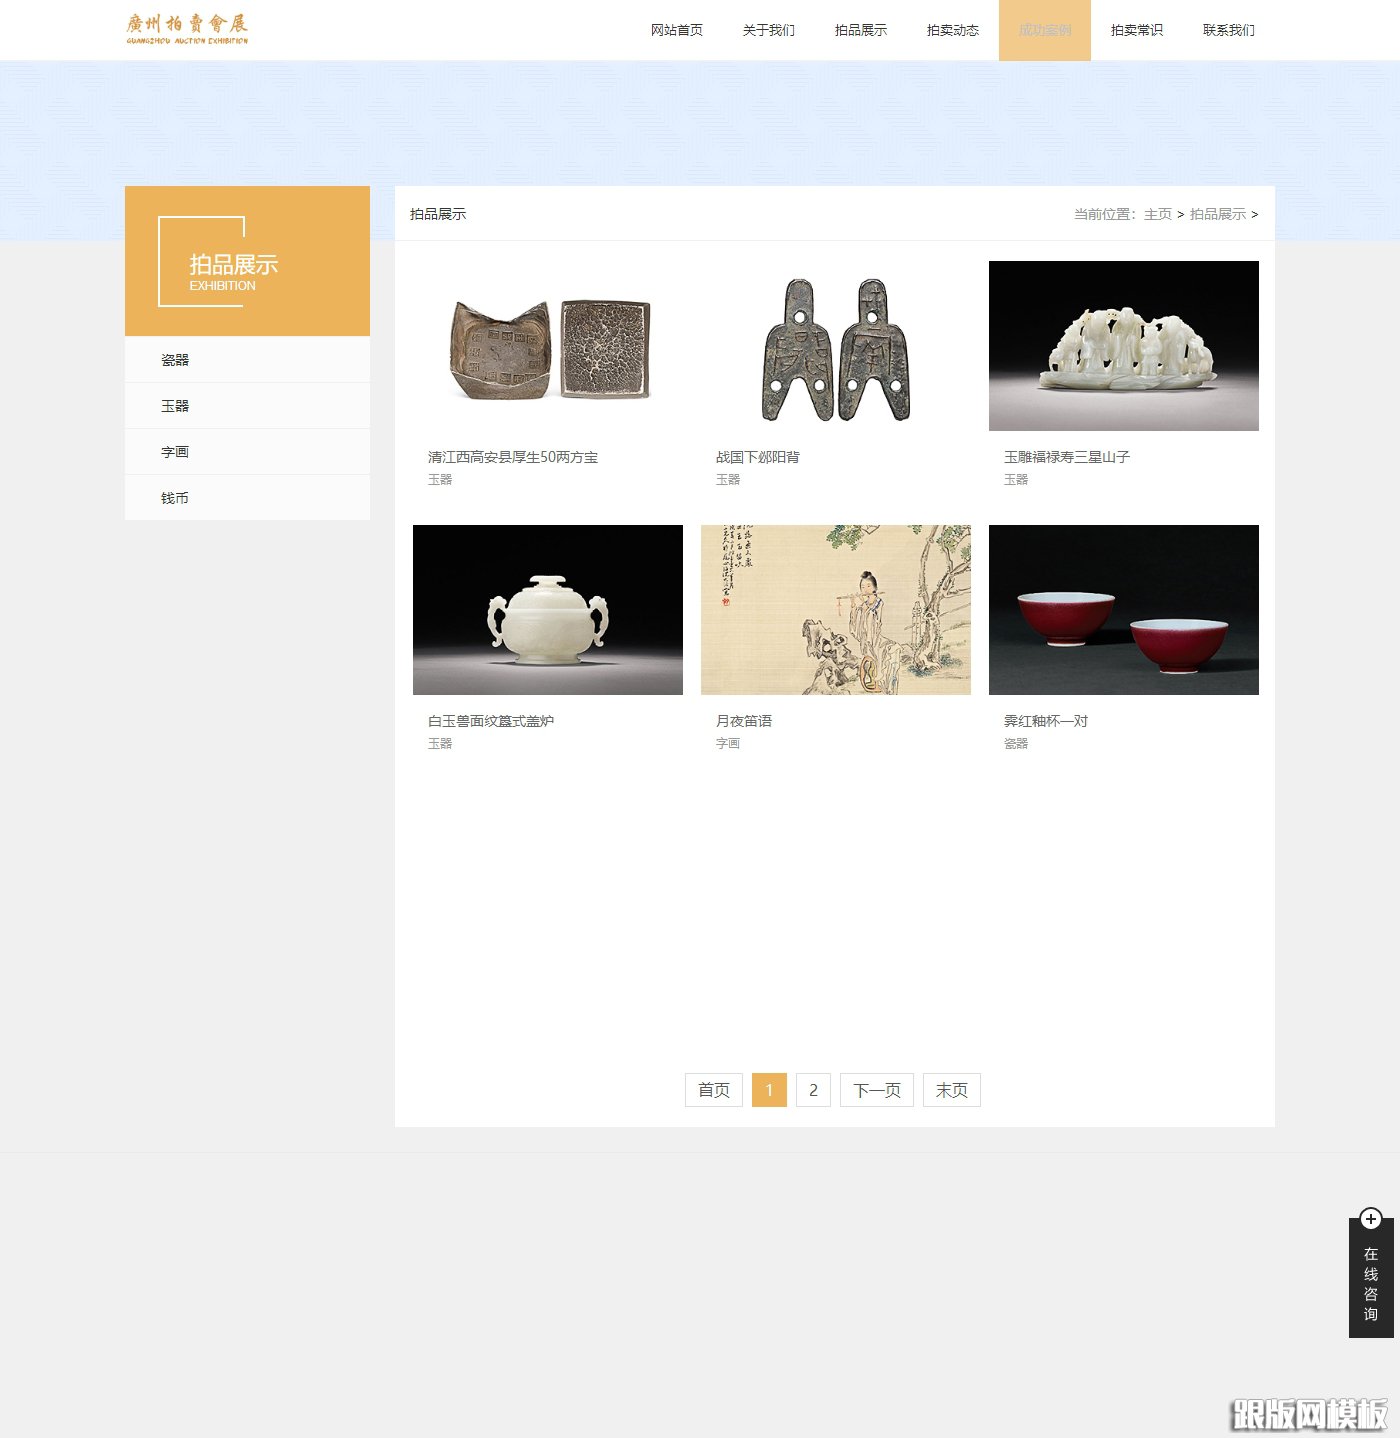Click 主页 in the breadcrumb trail
Viewport: 1400px width, 1438px height.
[x=1157, y=214]
